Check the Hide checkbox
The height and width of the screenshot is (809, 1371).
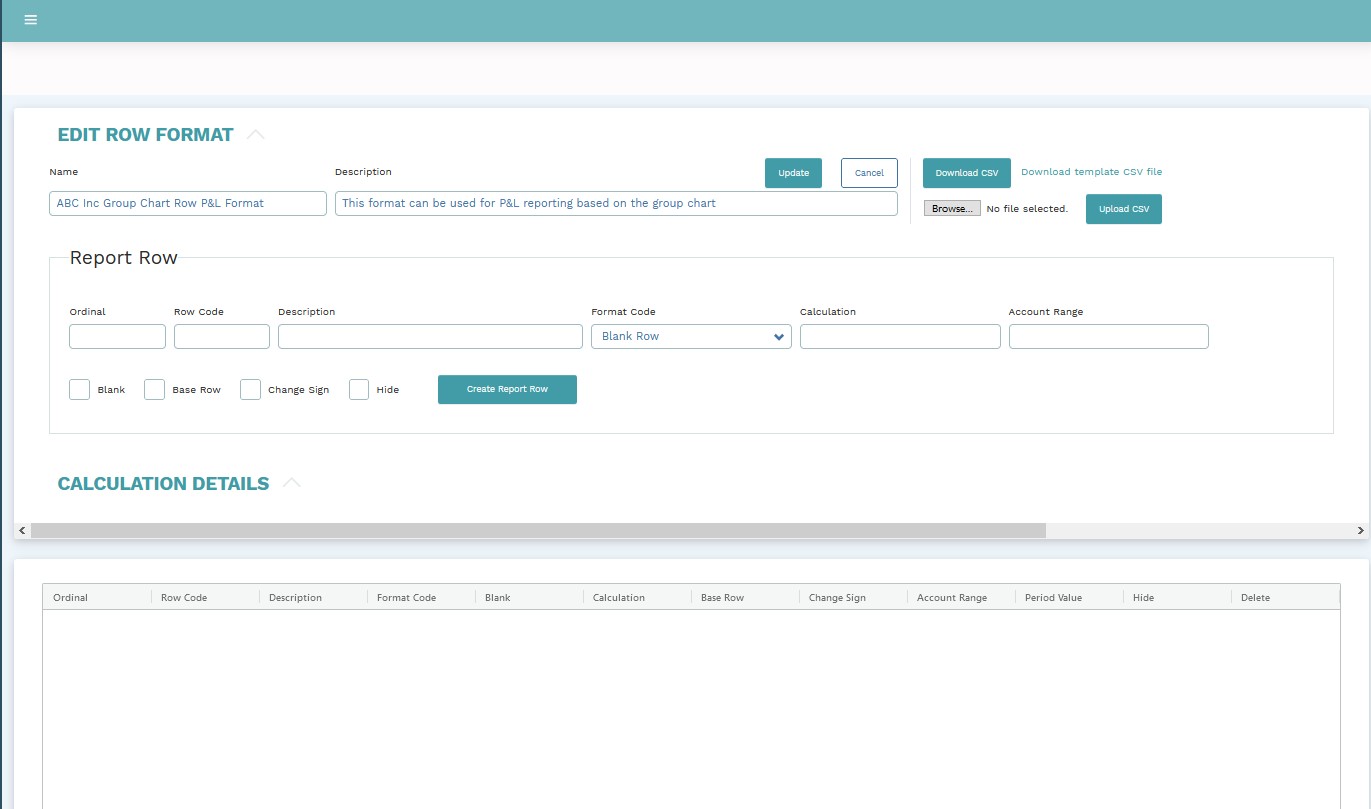(359, 390)
